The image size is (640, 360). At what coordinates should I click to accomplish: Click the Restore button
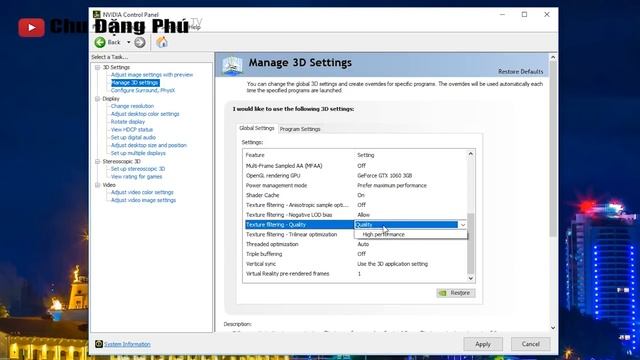456,293
